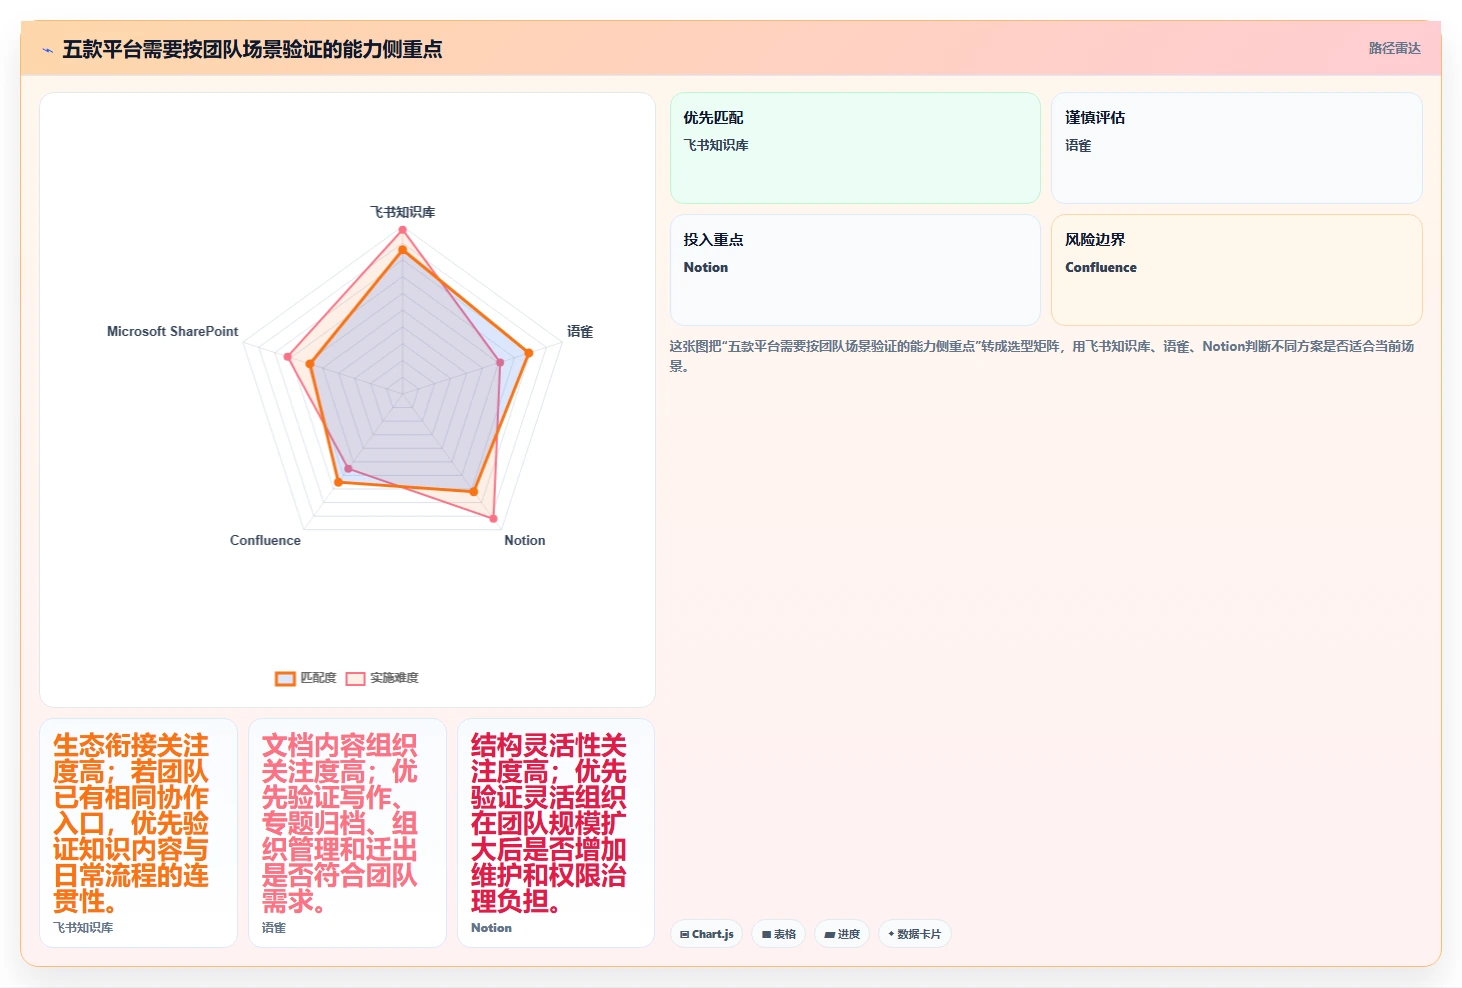1462x988 pixels.
Task: Click the 投入重点 card heading
Action: [x=713, y=239]
